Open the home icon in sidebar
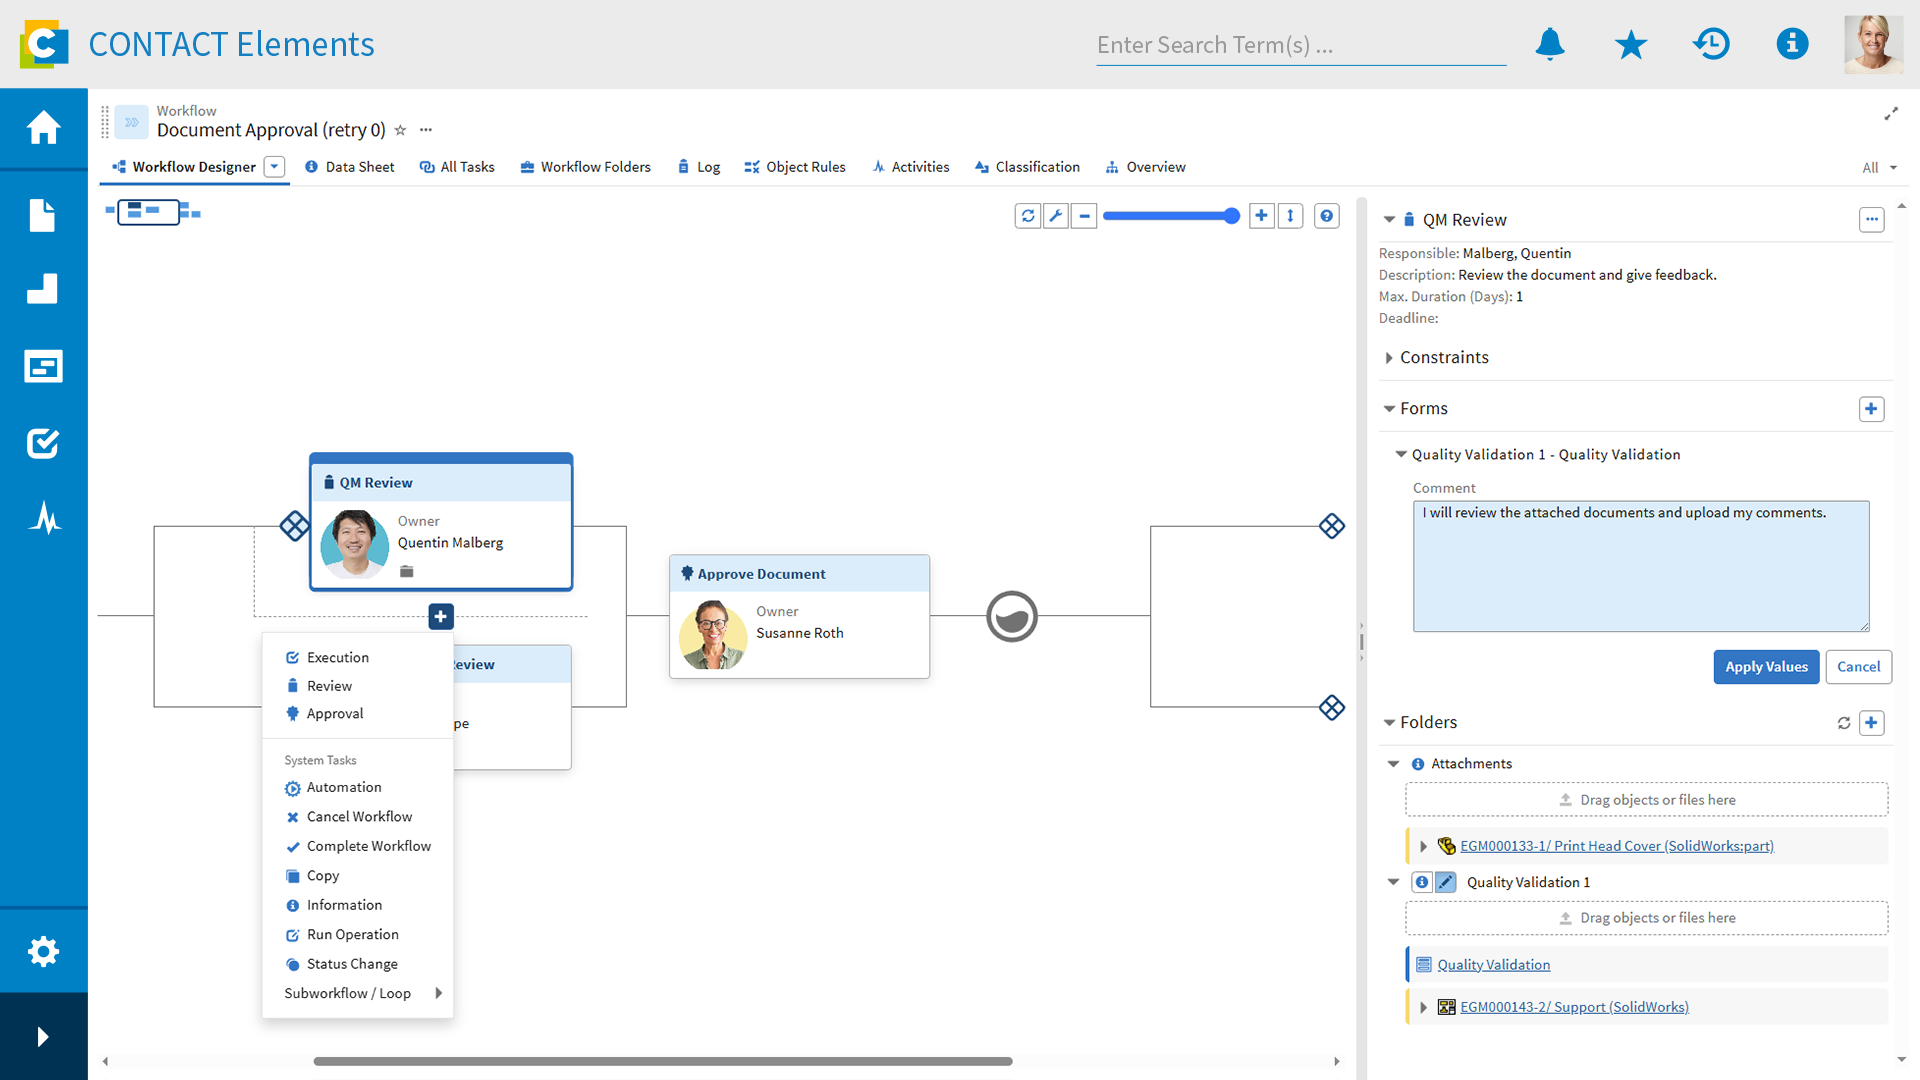The width and height of the screenshot is (1920, 1080). click(x=43, y=128)
